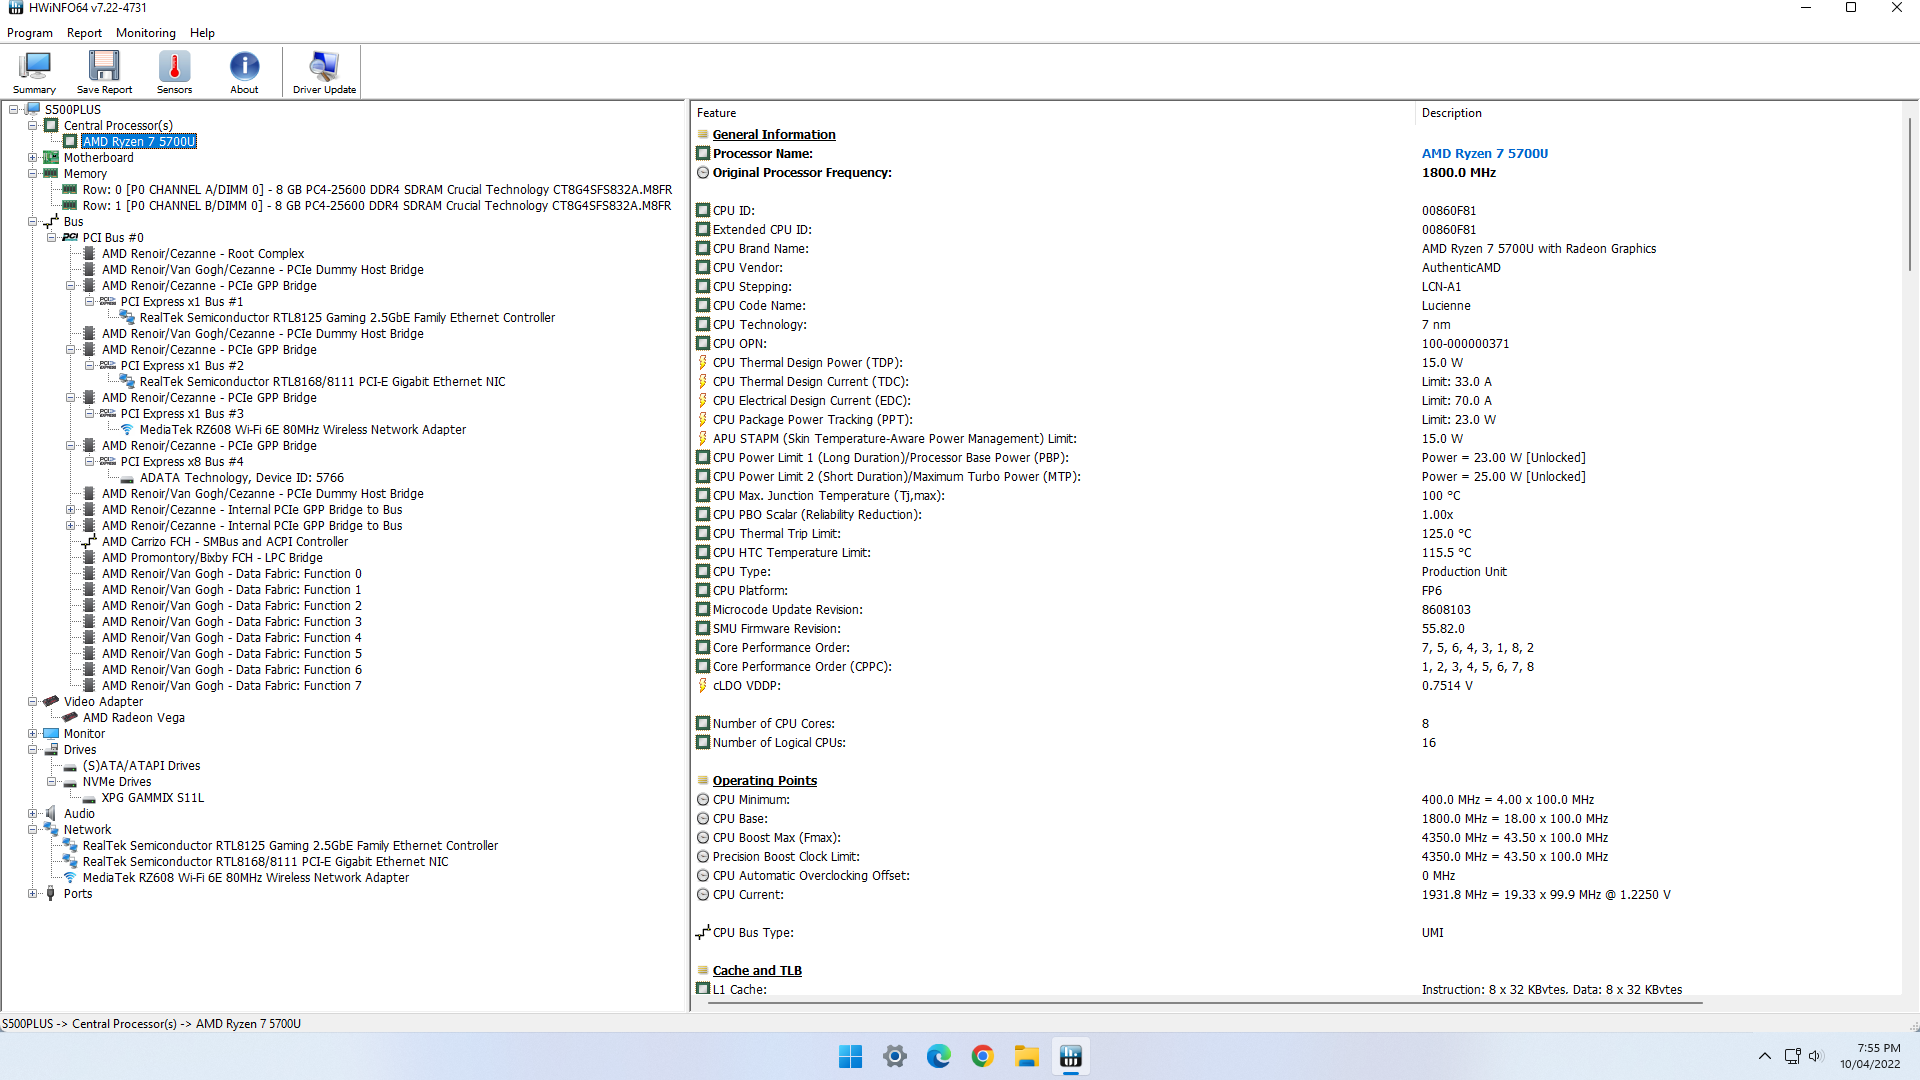
Task: Select XPG GAMMIX S11L drive
Action: [x=152, y=798]
